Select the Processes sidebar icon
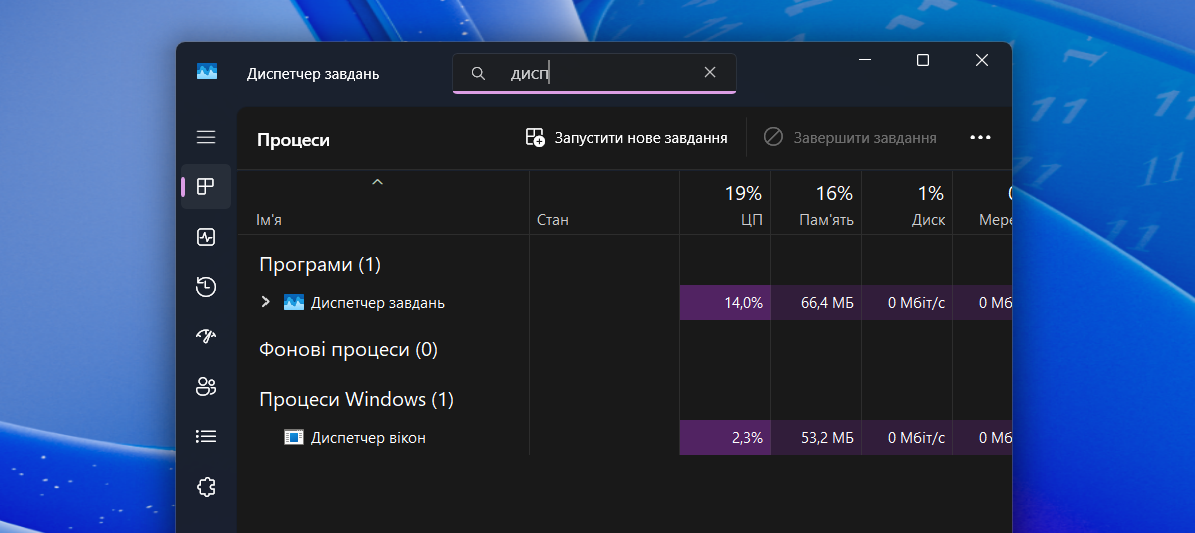The width and height of the screenshot is (1195, 533). [x=206, y=186]
